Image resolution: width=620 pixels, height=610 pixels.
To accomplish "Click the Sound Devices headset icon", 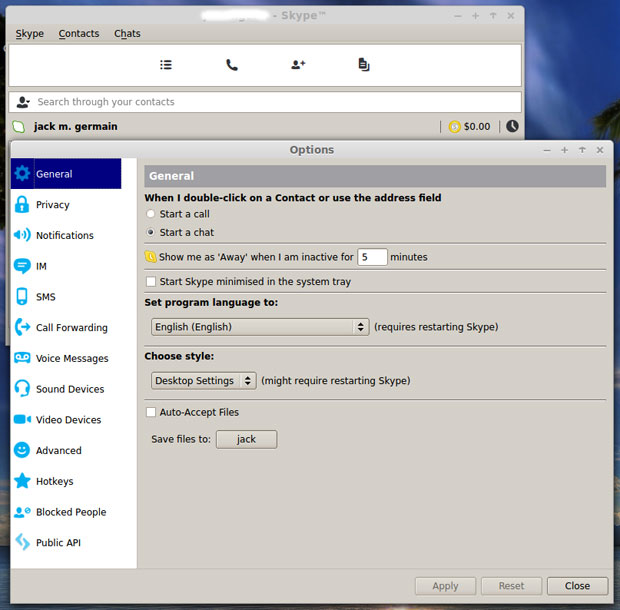I will (22, 388).
